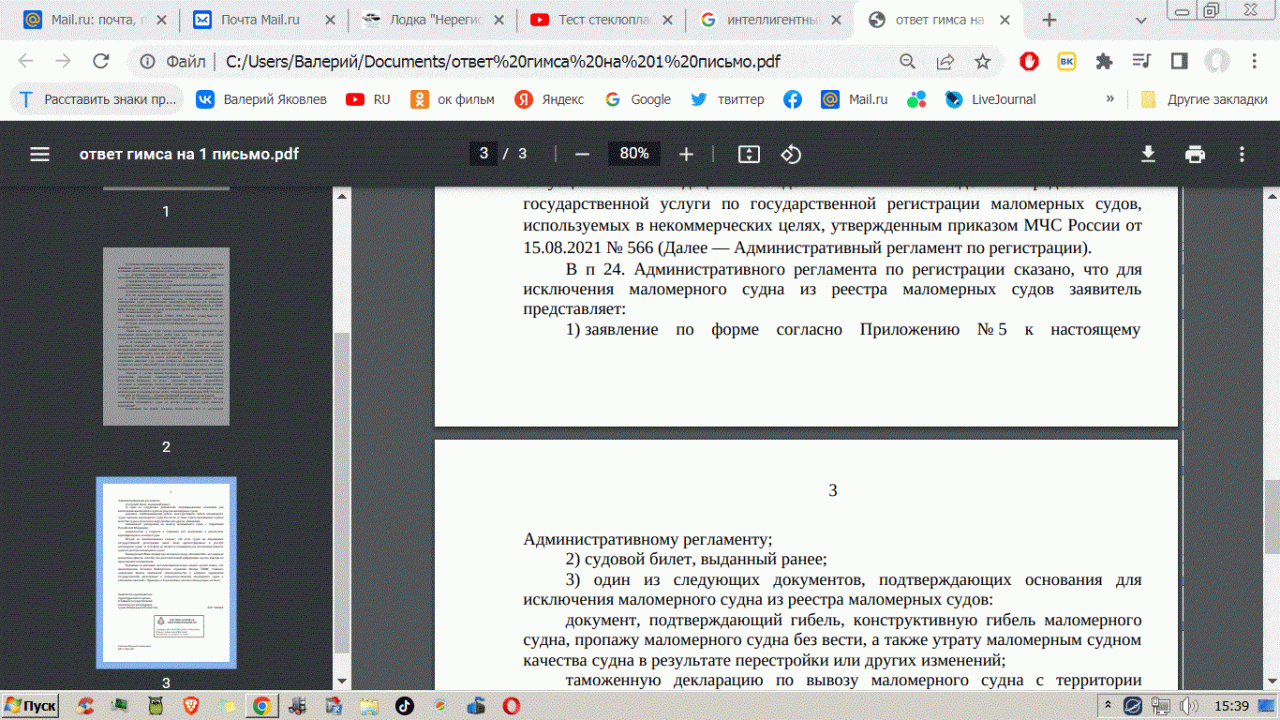Open the Facebook bookmark icon
Image resolution: width=1280 pixels, height=720 pixels.
coord(792,99)
